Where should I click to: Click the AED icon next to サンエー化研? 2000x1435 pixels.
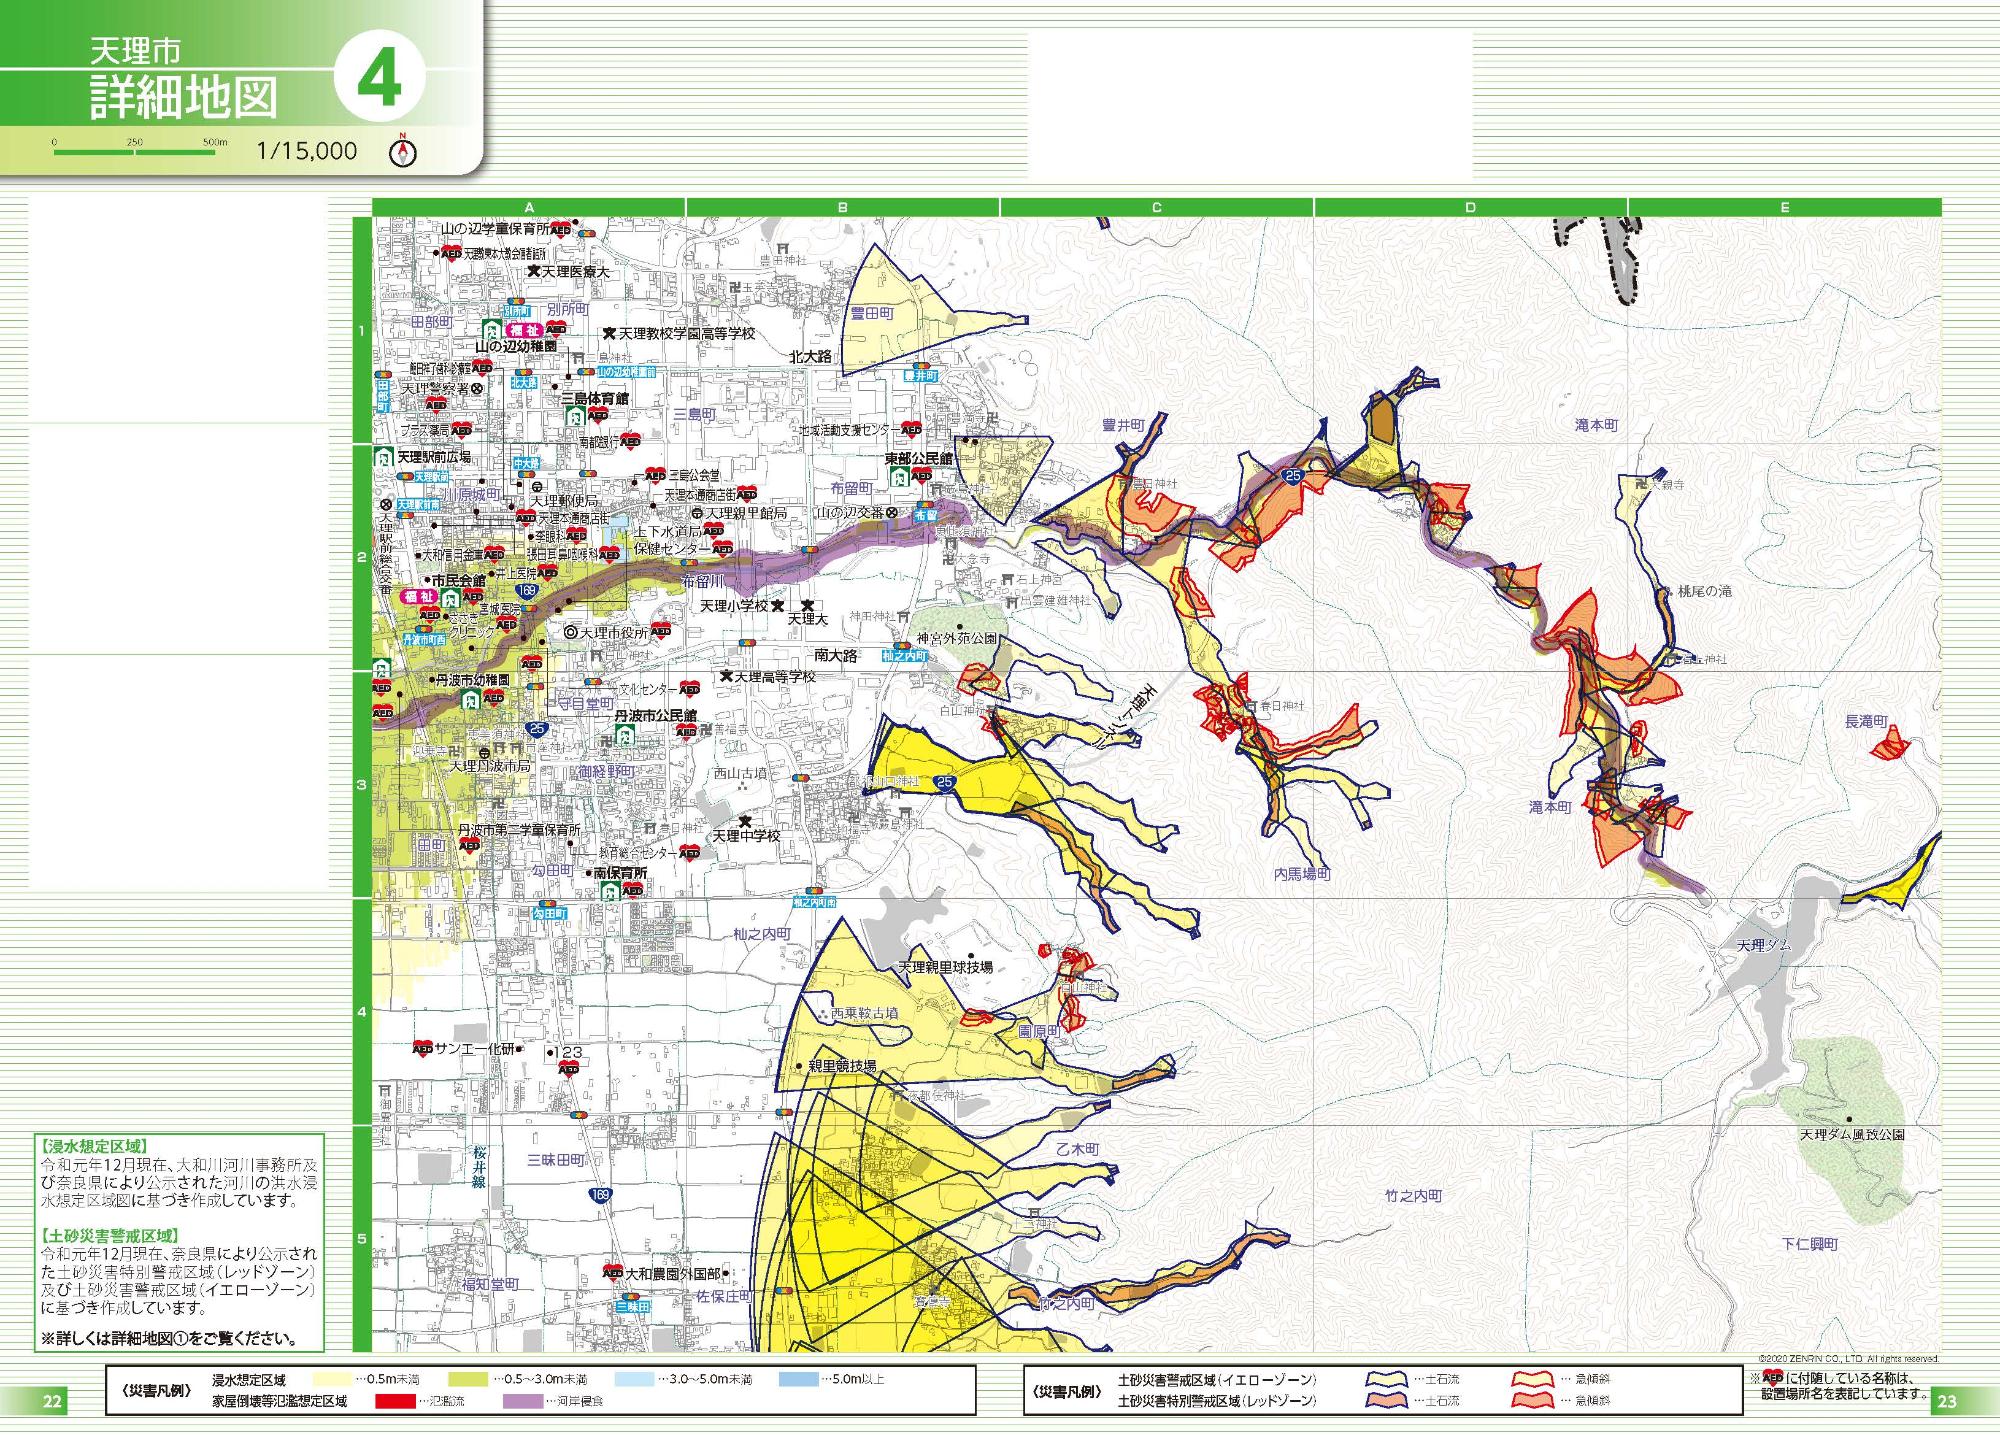pyautogui.click(x=422, y=1049)
